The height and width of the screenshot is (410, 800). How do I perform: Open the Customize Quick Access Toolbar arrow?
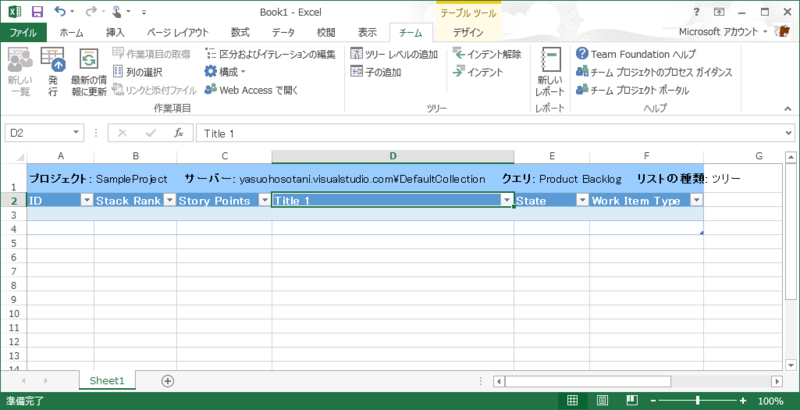pyautogui.click(x=144, y=12)
